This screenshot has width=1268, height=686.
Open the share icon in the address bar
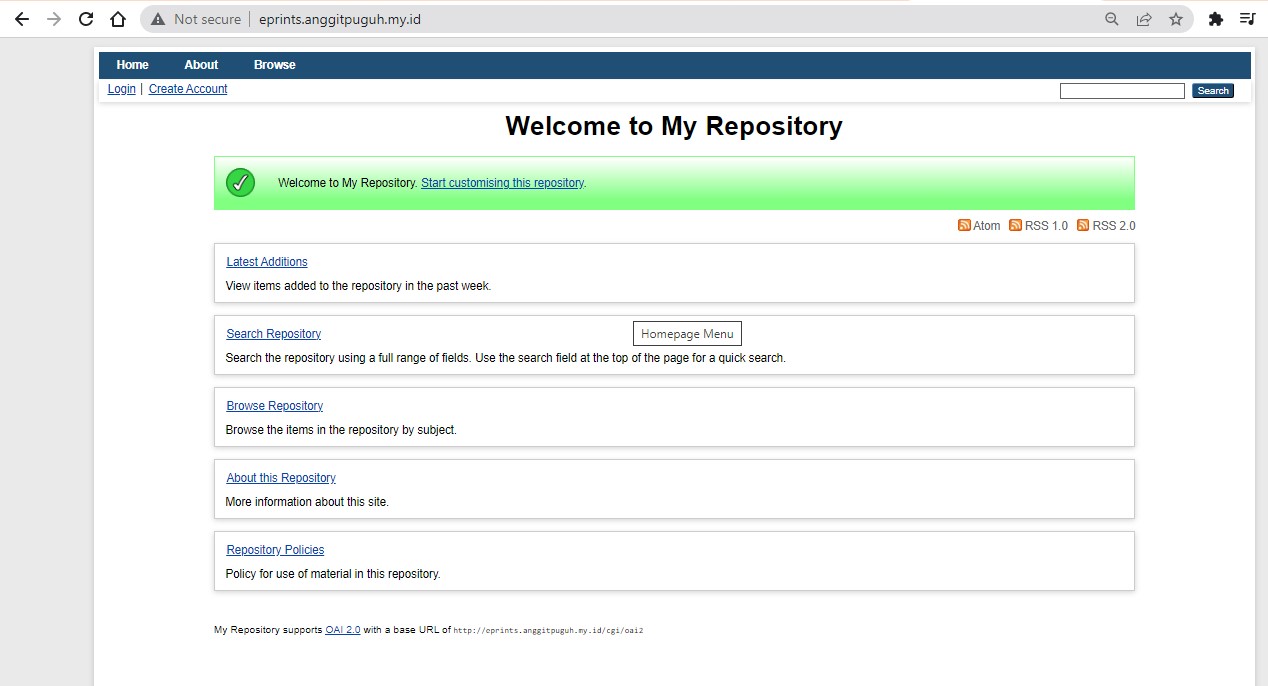point(1143,18)
